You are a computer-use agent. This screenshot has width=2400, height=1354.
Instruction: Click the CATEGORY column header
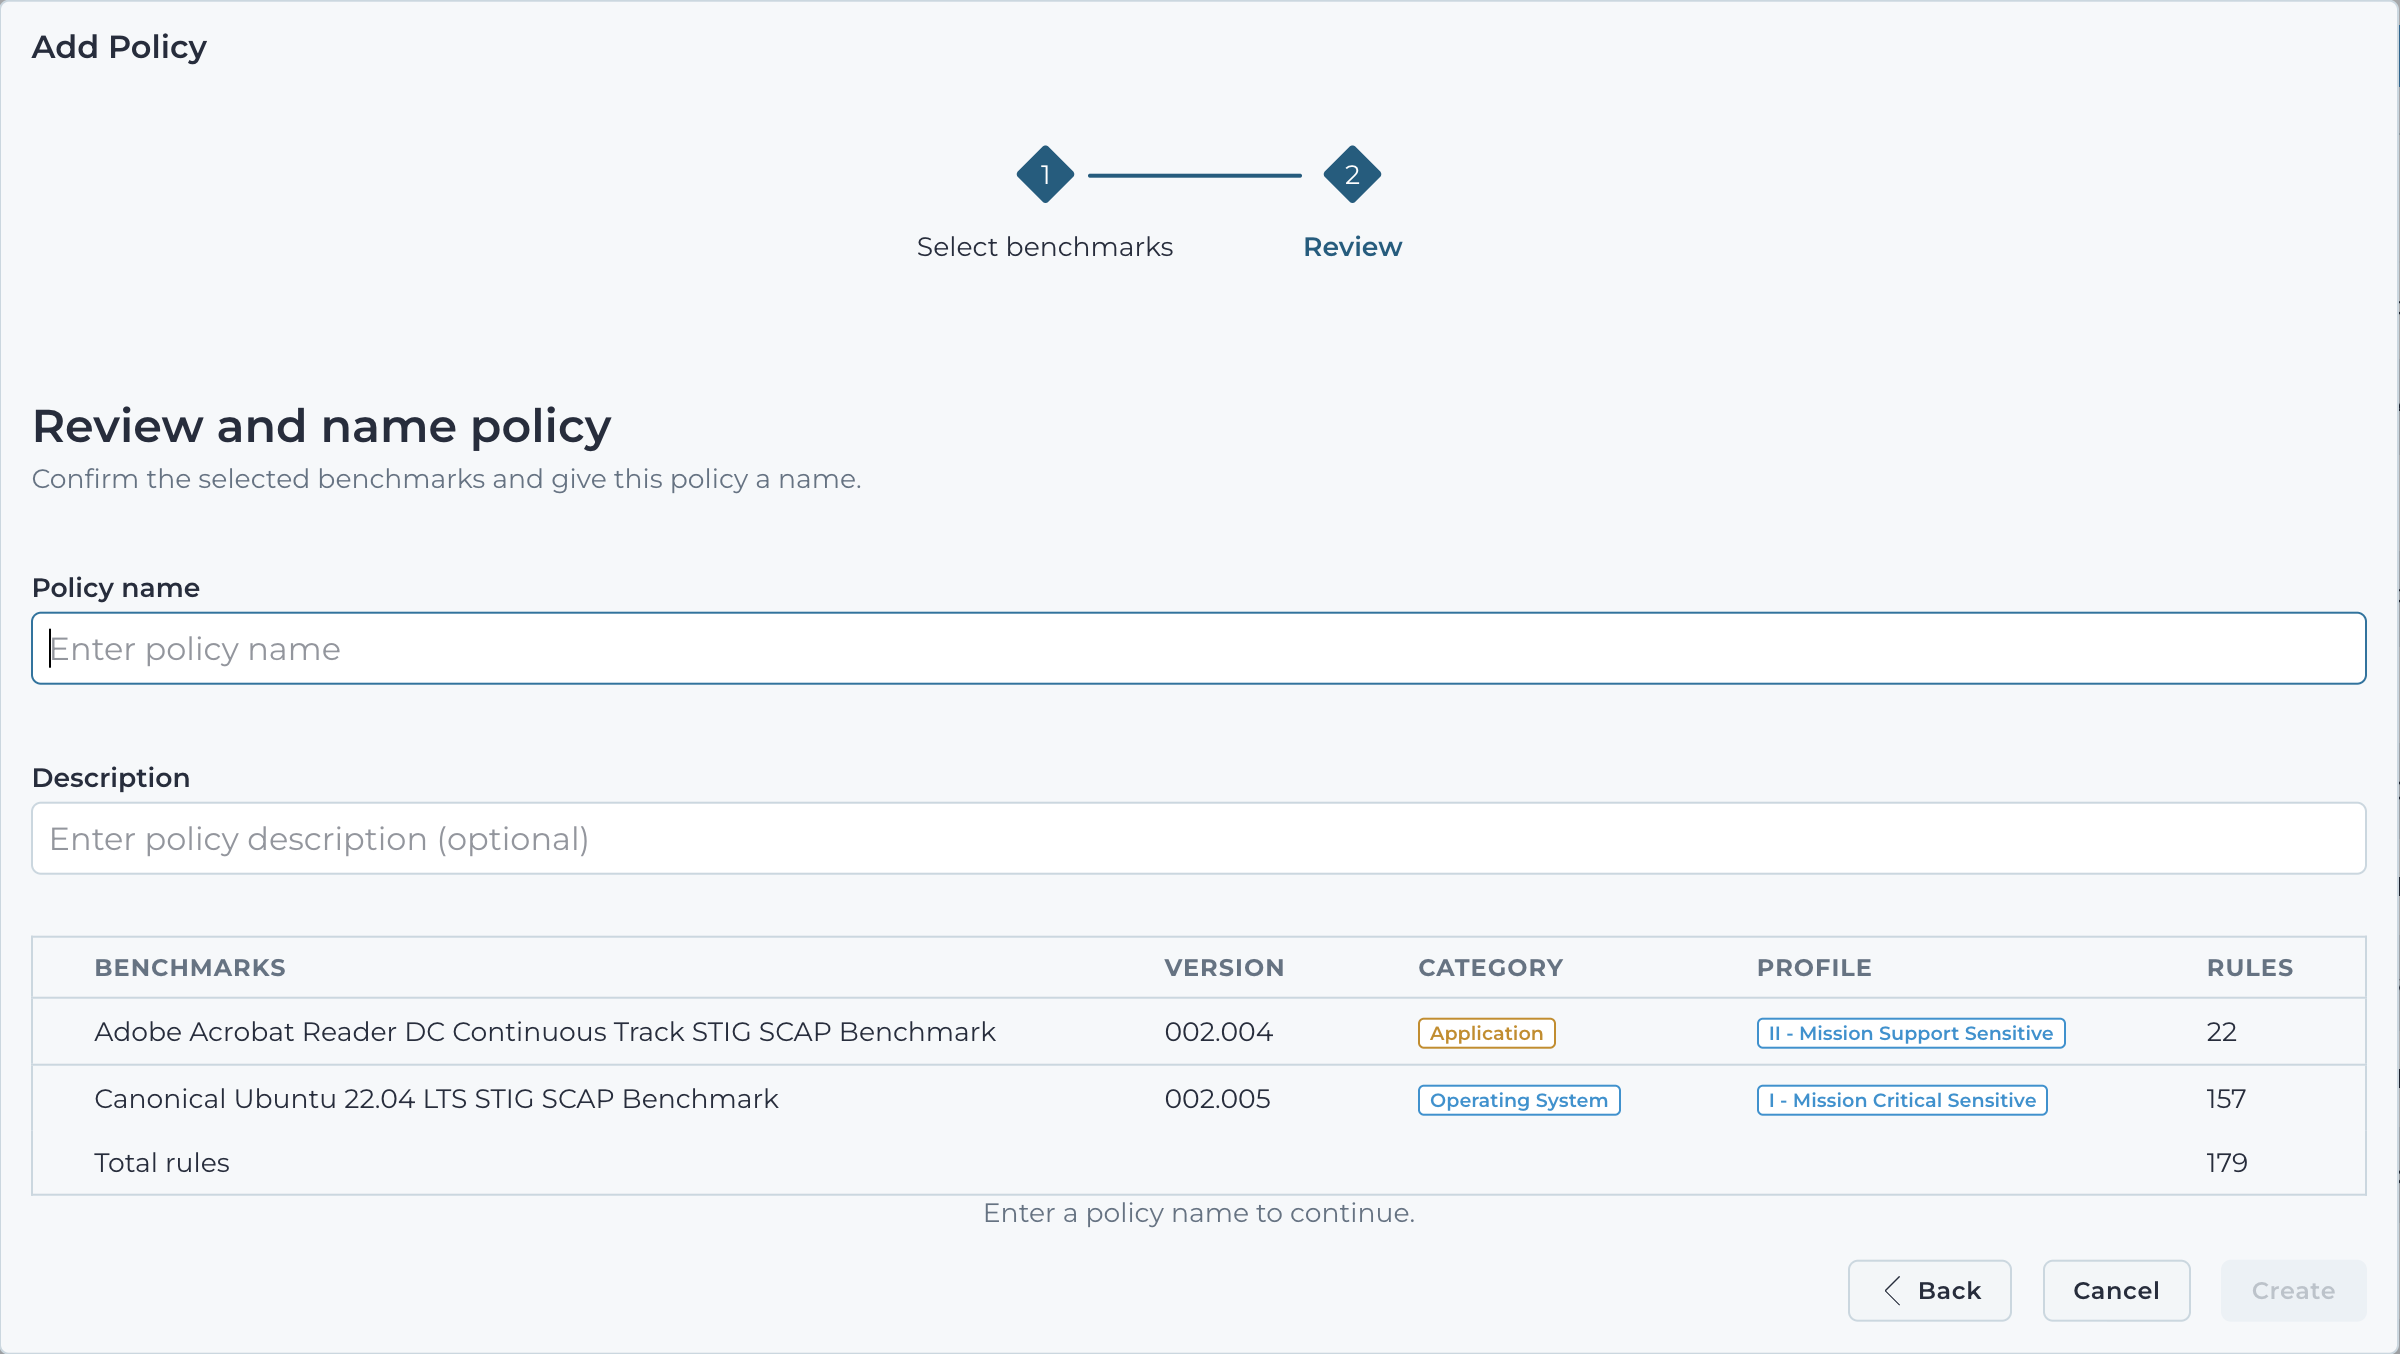pos(1490,968)
